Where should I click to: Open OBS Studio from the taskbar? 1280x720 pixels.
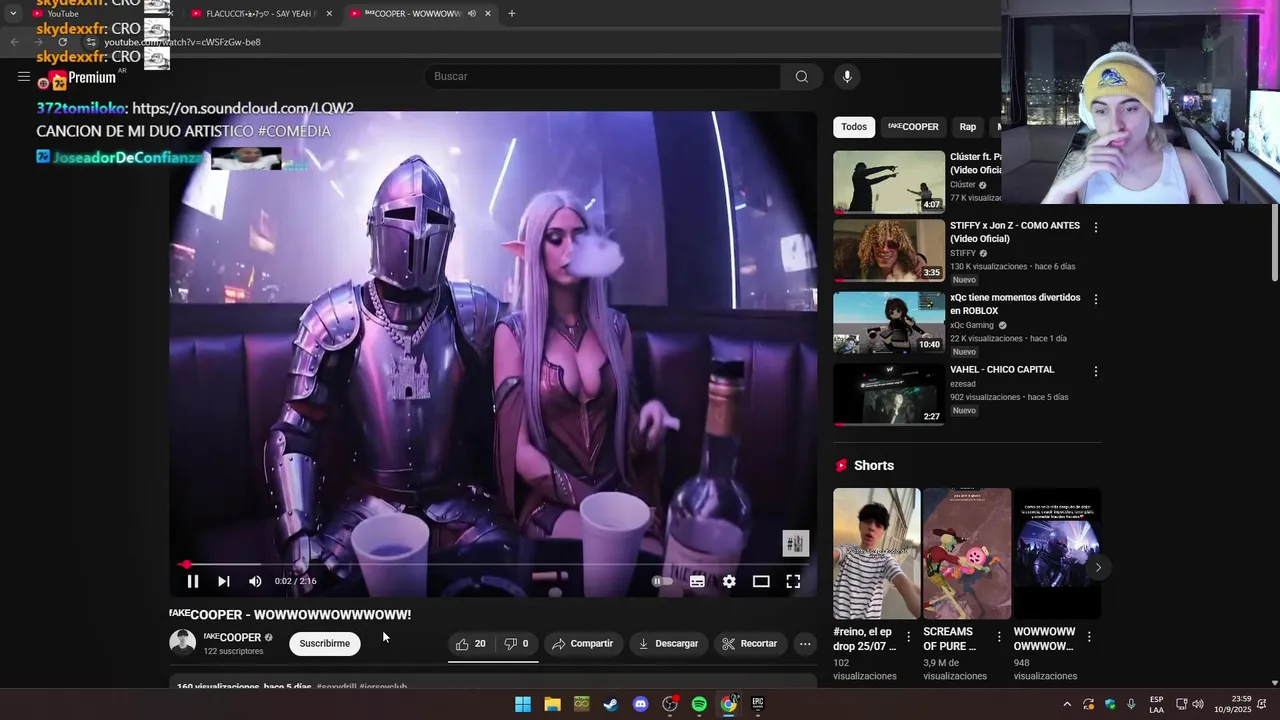670,704
